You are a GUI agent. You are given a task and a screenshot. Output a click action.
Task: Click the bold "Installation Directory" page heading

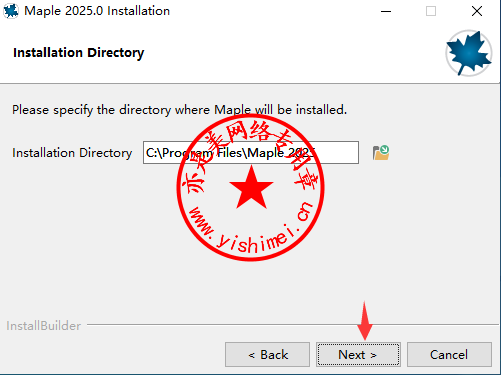(79, 53)
